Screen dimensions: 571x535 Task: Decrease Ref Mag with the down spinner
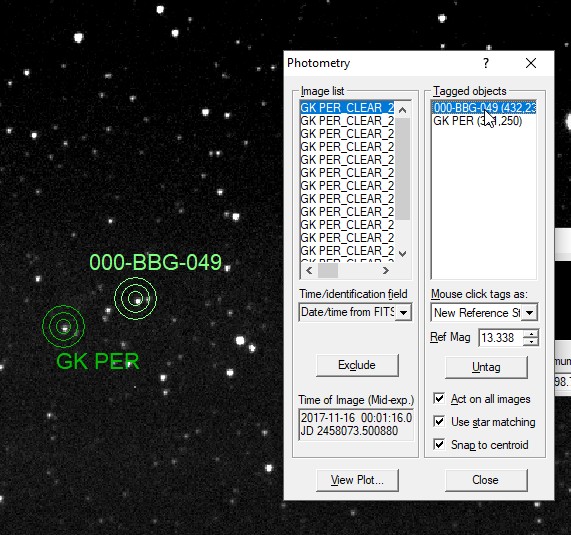coord(531,342)
